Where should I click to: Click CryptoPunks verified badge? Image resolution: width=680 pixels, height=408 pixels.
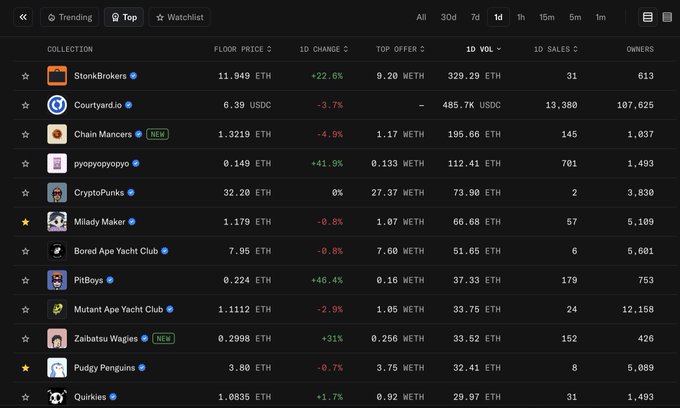pos(131,192)
